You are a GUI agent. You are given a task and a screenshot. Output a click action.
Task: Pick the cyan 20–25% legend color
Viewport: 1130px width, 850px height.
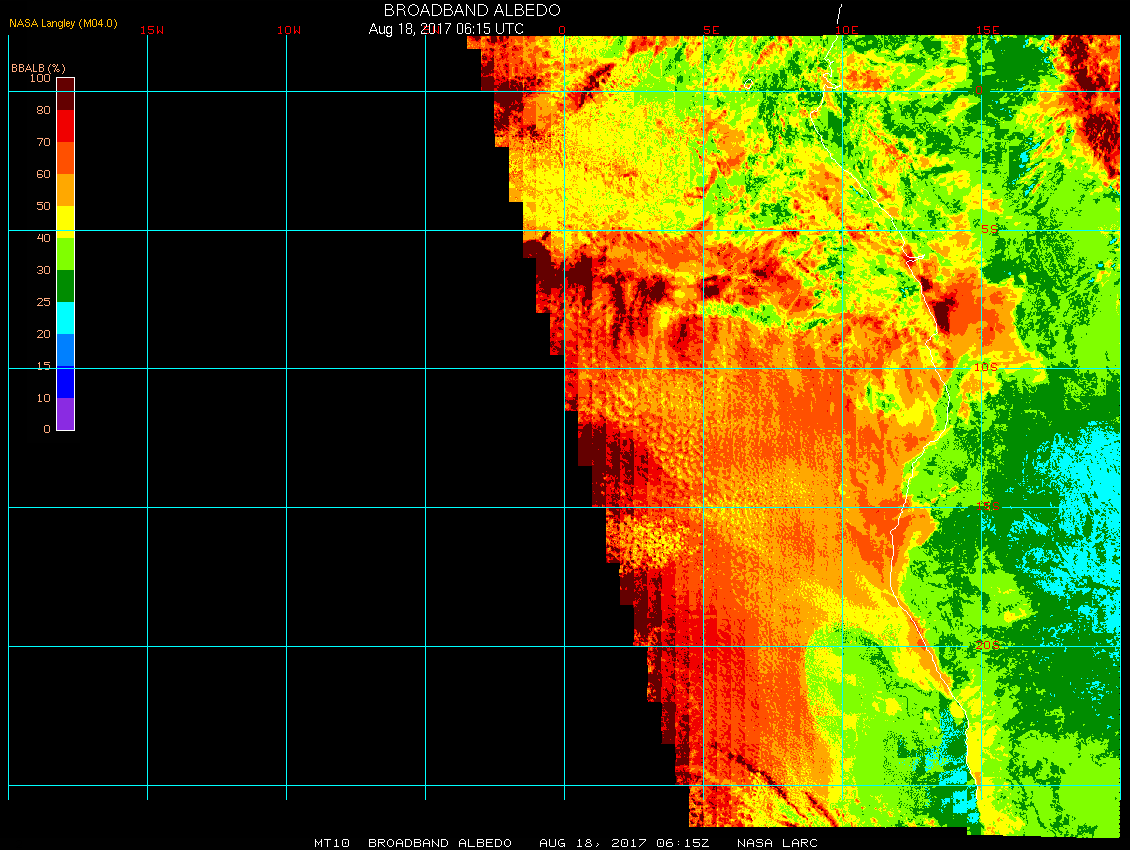65,317
